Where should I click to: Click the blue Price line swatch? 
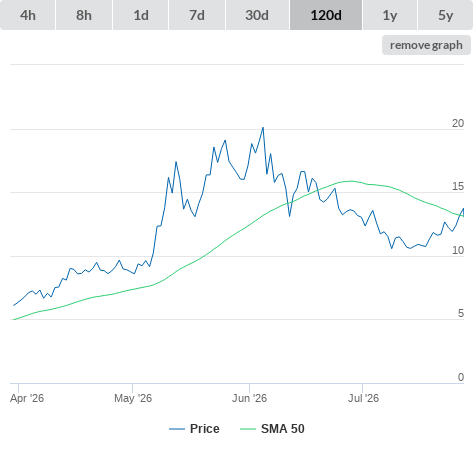click(x=177, y=429)
